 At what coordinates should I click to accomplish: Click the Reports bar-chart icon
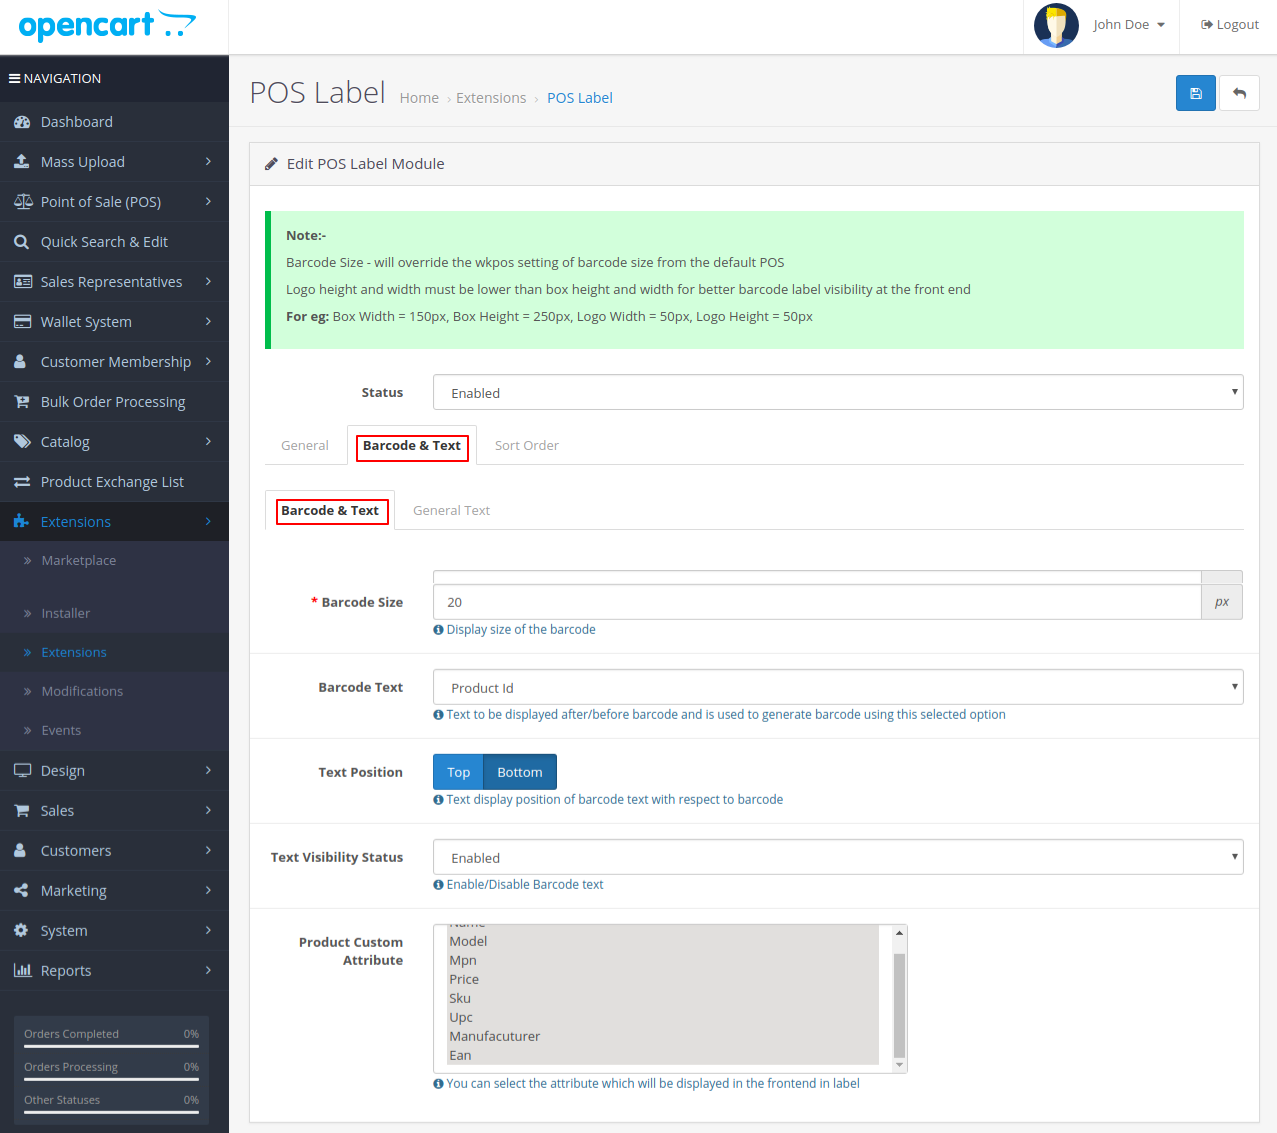pyautogui.click(x=22, y=971)
